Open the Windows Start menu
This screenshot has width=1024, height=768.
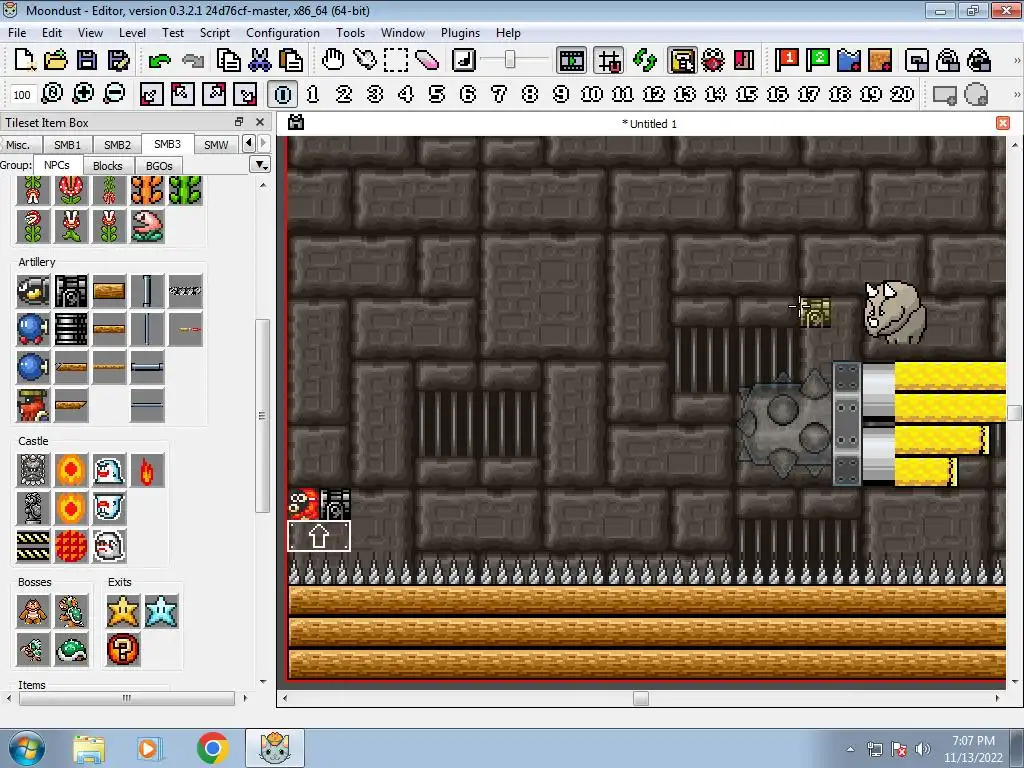tap(25, 748)
